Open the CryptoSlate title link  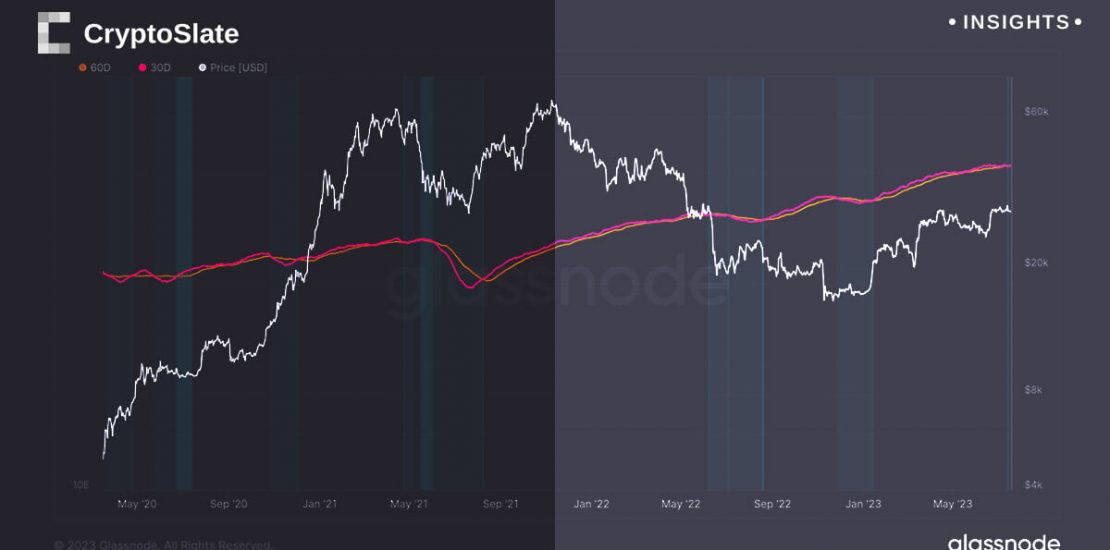pos(161,34)
